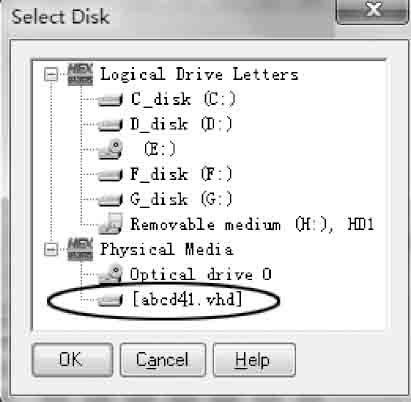Click the G_disk drive icon
Image resolution: width=411 pixels, height=402 pixels.
(110, 200)
